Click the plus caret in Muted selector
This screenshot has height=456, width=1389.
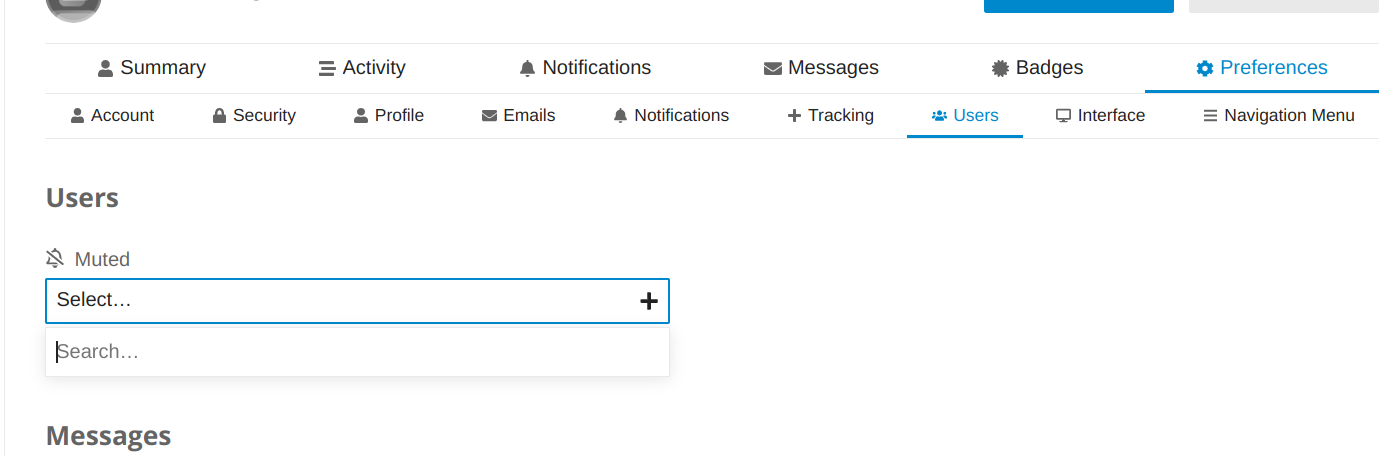point(649,300)
